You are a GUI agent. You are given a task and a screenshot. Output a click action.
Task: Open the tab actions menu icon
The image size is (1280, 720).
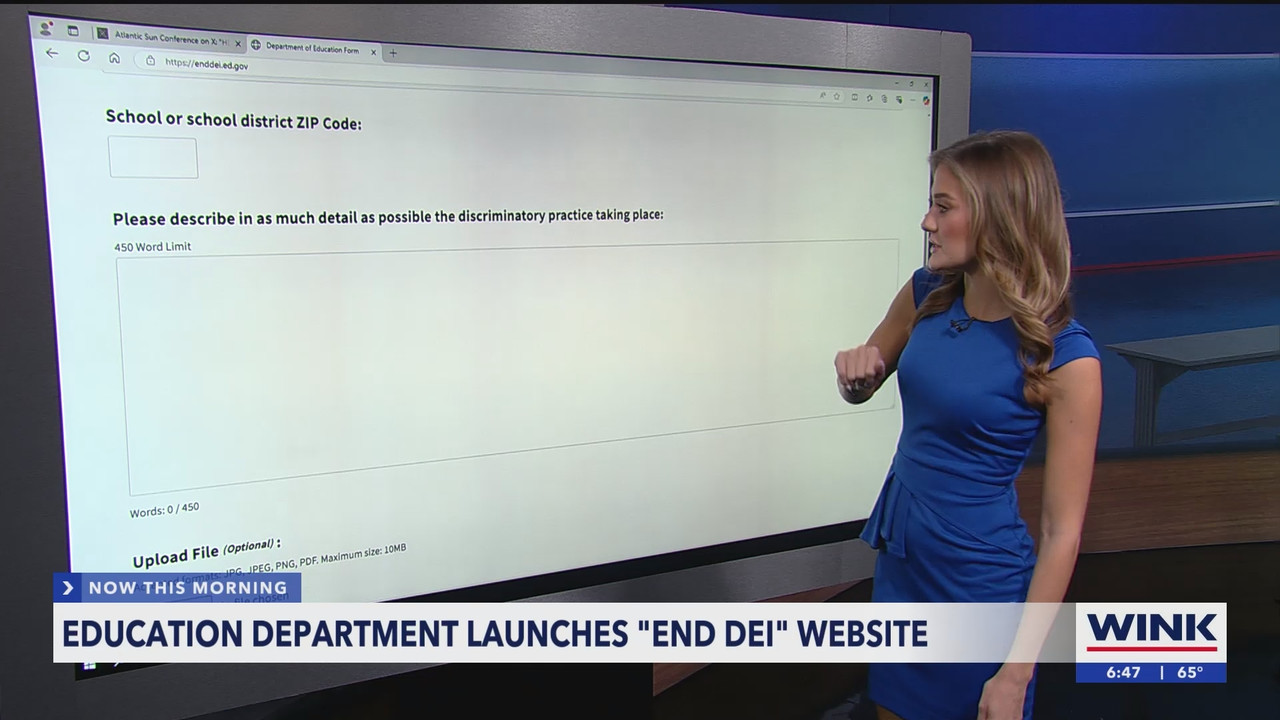pyautogui.click(x=73, y=31)
